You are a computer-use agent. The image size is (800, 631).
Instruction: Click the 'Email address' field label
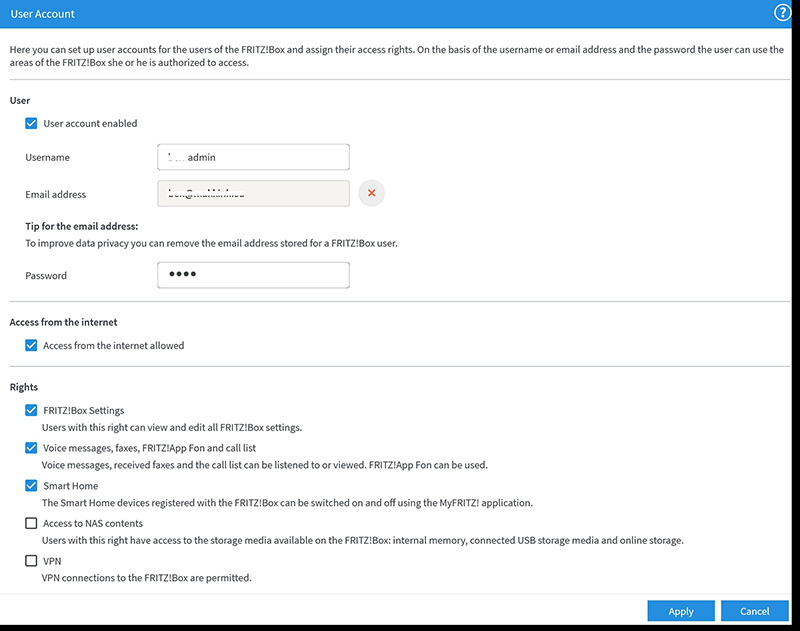[x=56, y=194]
